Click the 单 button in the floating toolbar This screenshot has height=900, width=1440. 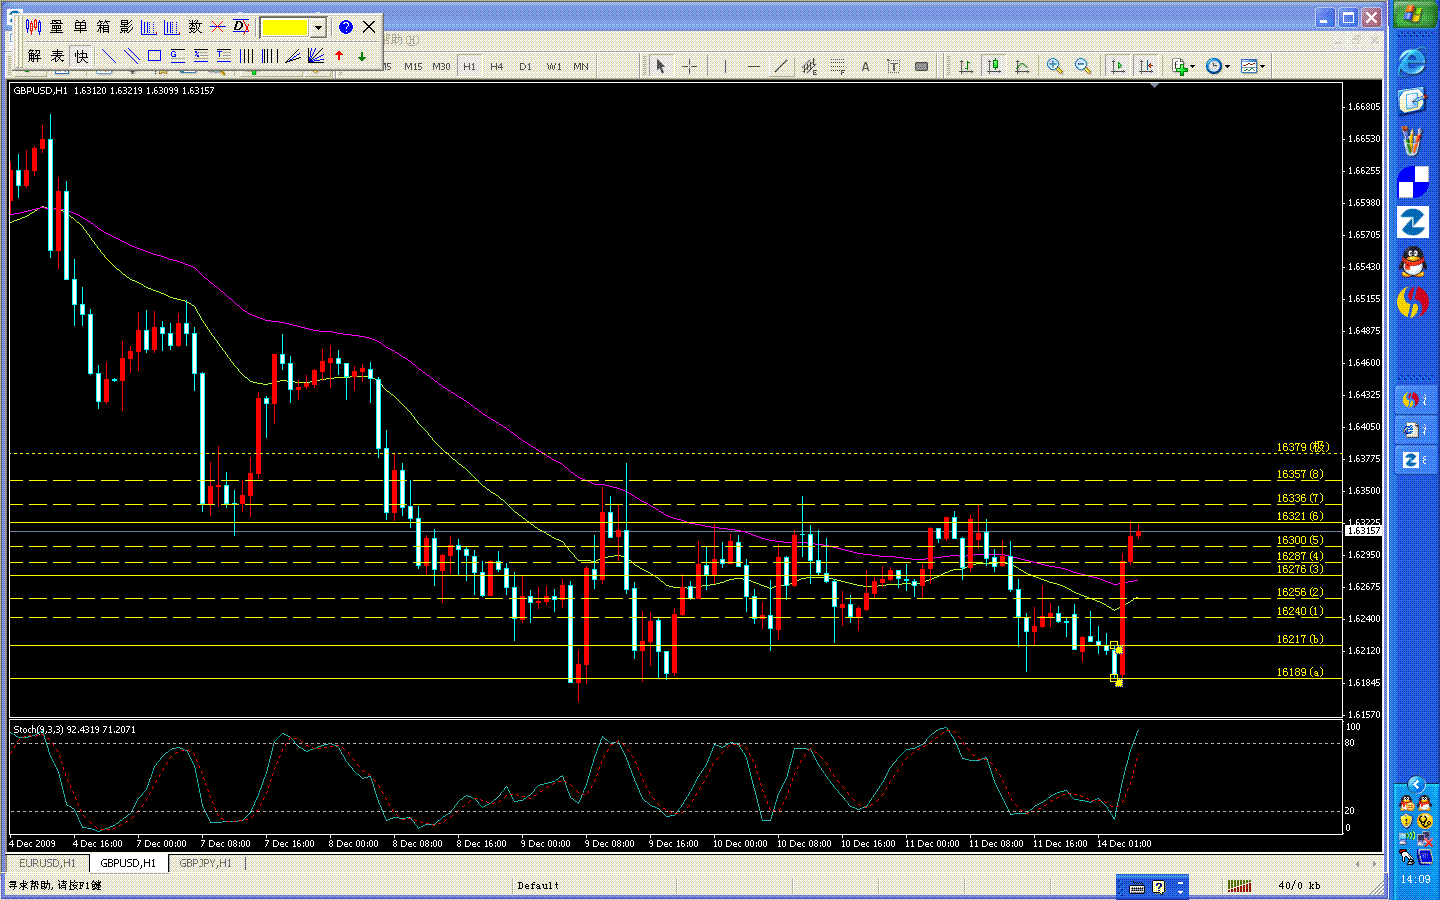tap(80, 27)
